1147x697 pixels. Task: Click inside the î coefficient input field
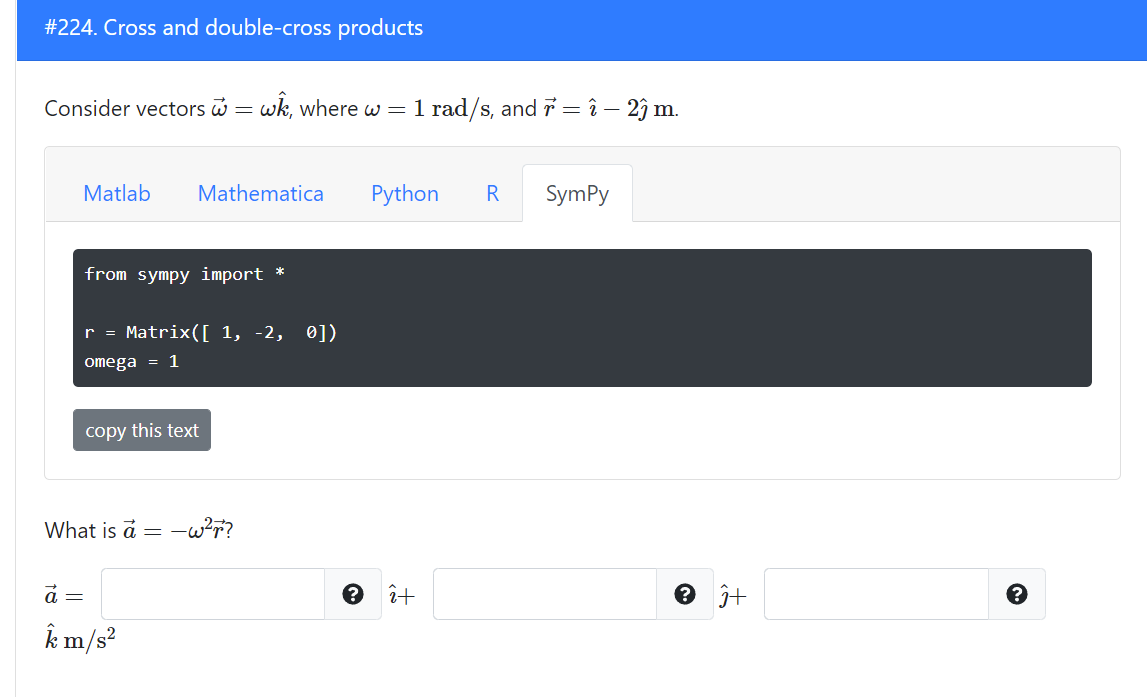pos(211,594)
